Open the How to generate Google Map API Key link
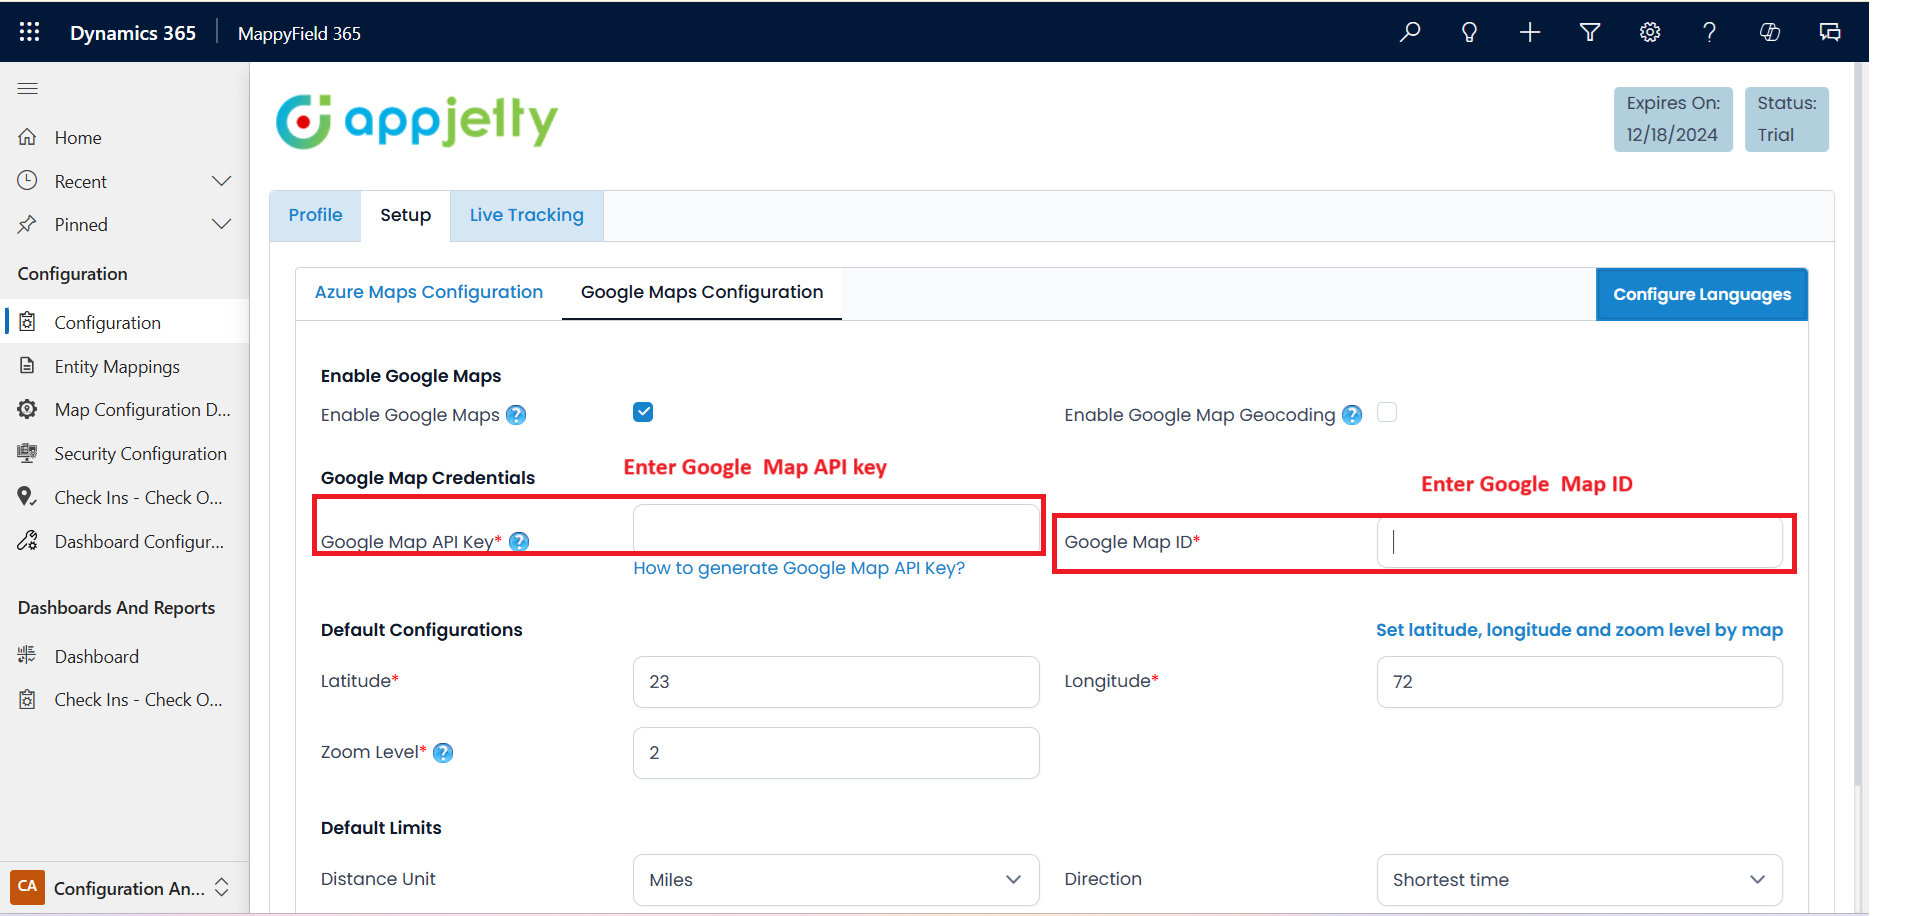Viewport: 1919px width, 916px height. [x=798, y=568]
